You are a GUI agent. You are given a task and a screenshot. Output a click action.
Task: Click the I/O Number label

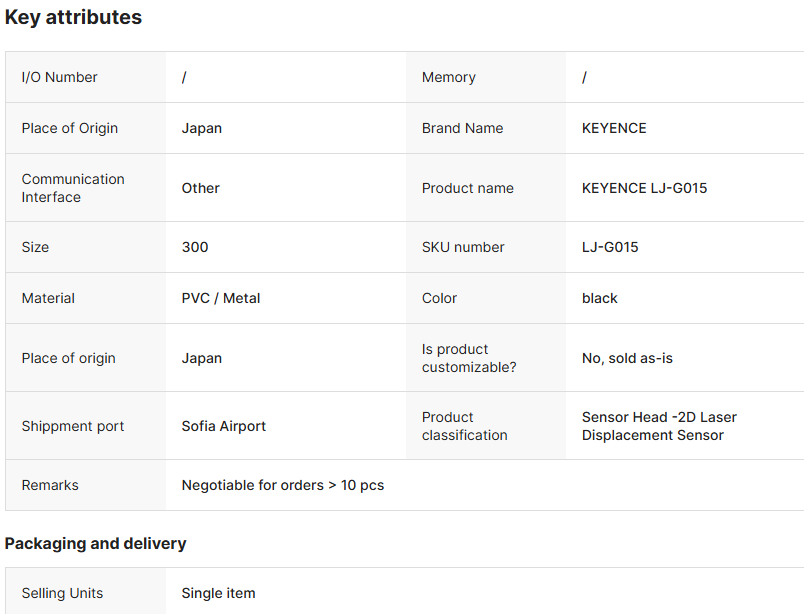60,77
